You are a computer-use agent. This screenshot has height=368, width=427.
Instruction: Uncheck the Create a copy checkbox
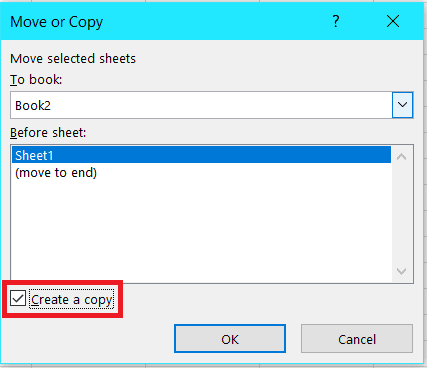[x=18, y=298]
